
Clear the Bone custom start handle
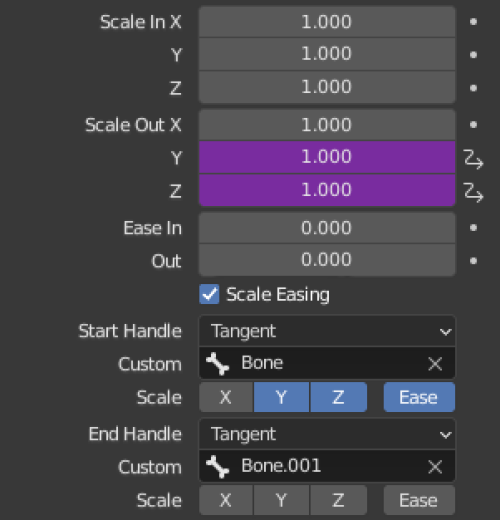435,364
